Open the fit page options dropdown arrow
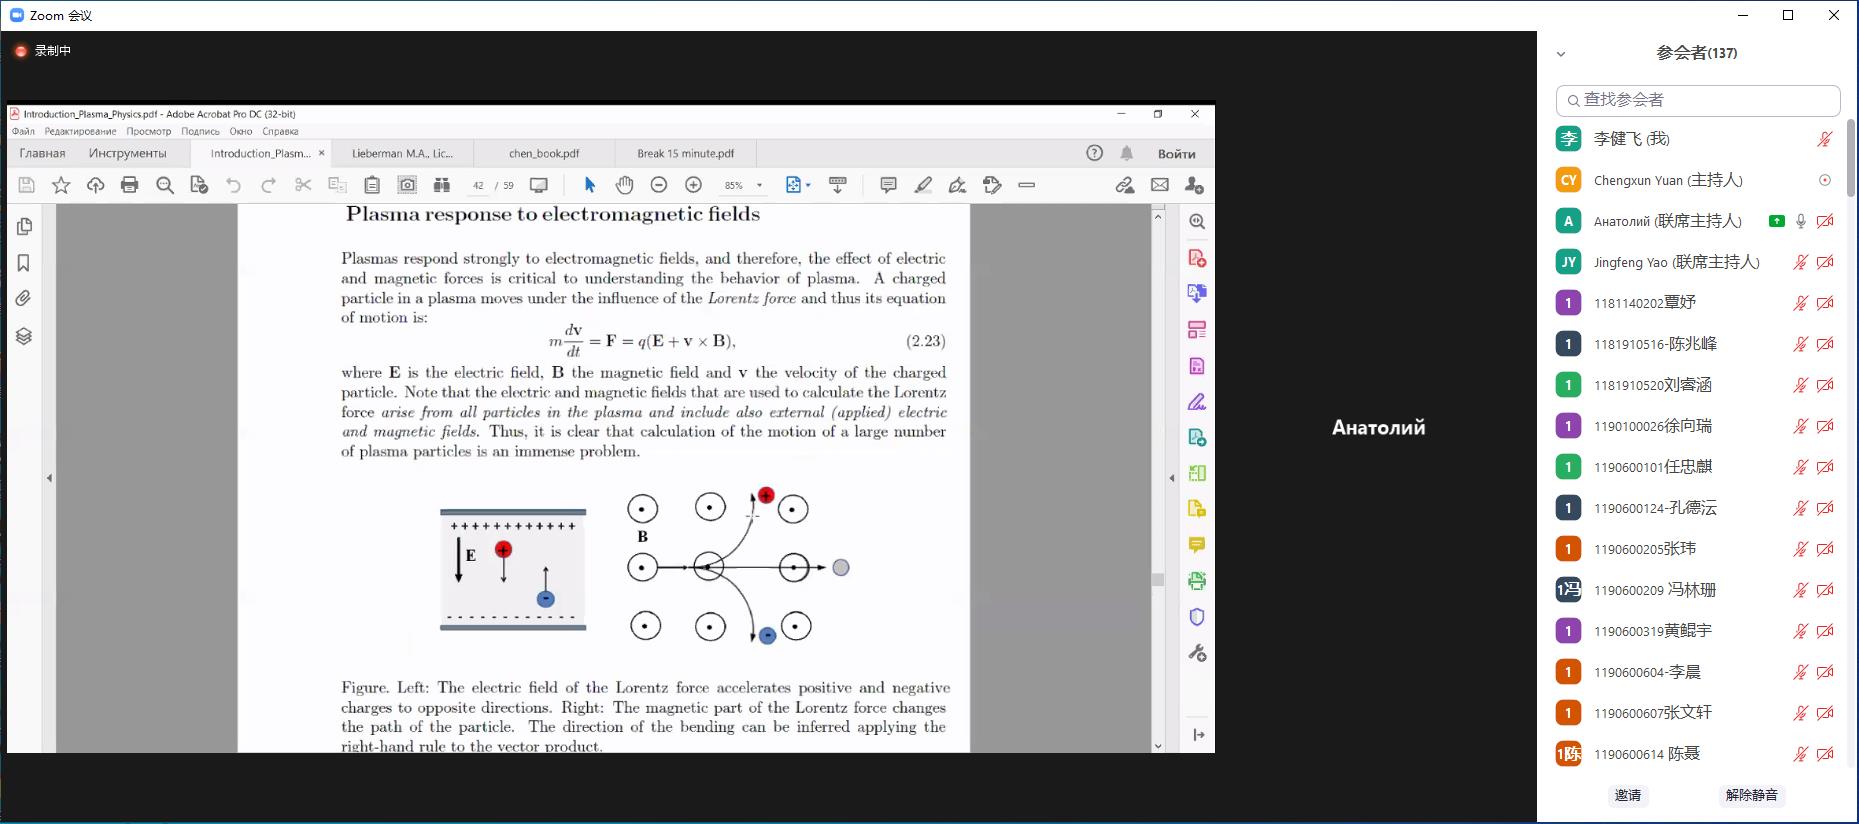 point(808,185)
